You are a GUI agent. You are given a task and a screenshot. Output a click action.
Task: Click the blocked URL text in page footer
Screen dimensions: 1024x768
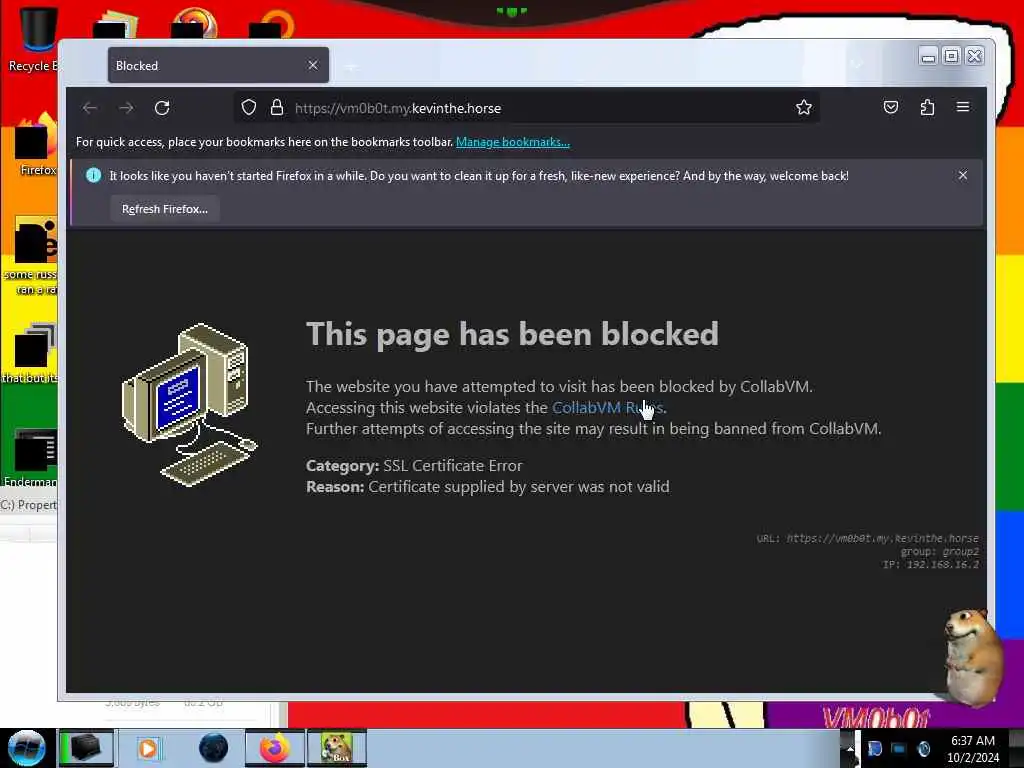pyautogui.click(x=868, y=538)
